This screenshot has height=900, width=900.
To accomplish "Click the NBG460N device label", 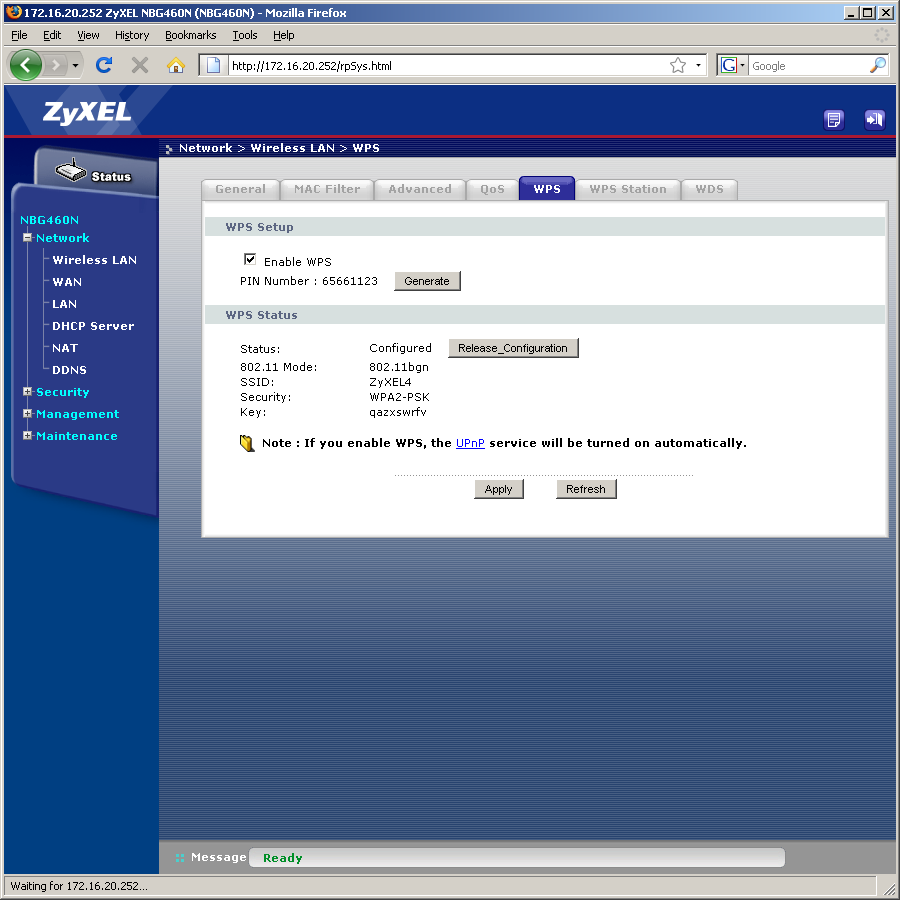I will click(49, 220).
